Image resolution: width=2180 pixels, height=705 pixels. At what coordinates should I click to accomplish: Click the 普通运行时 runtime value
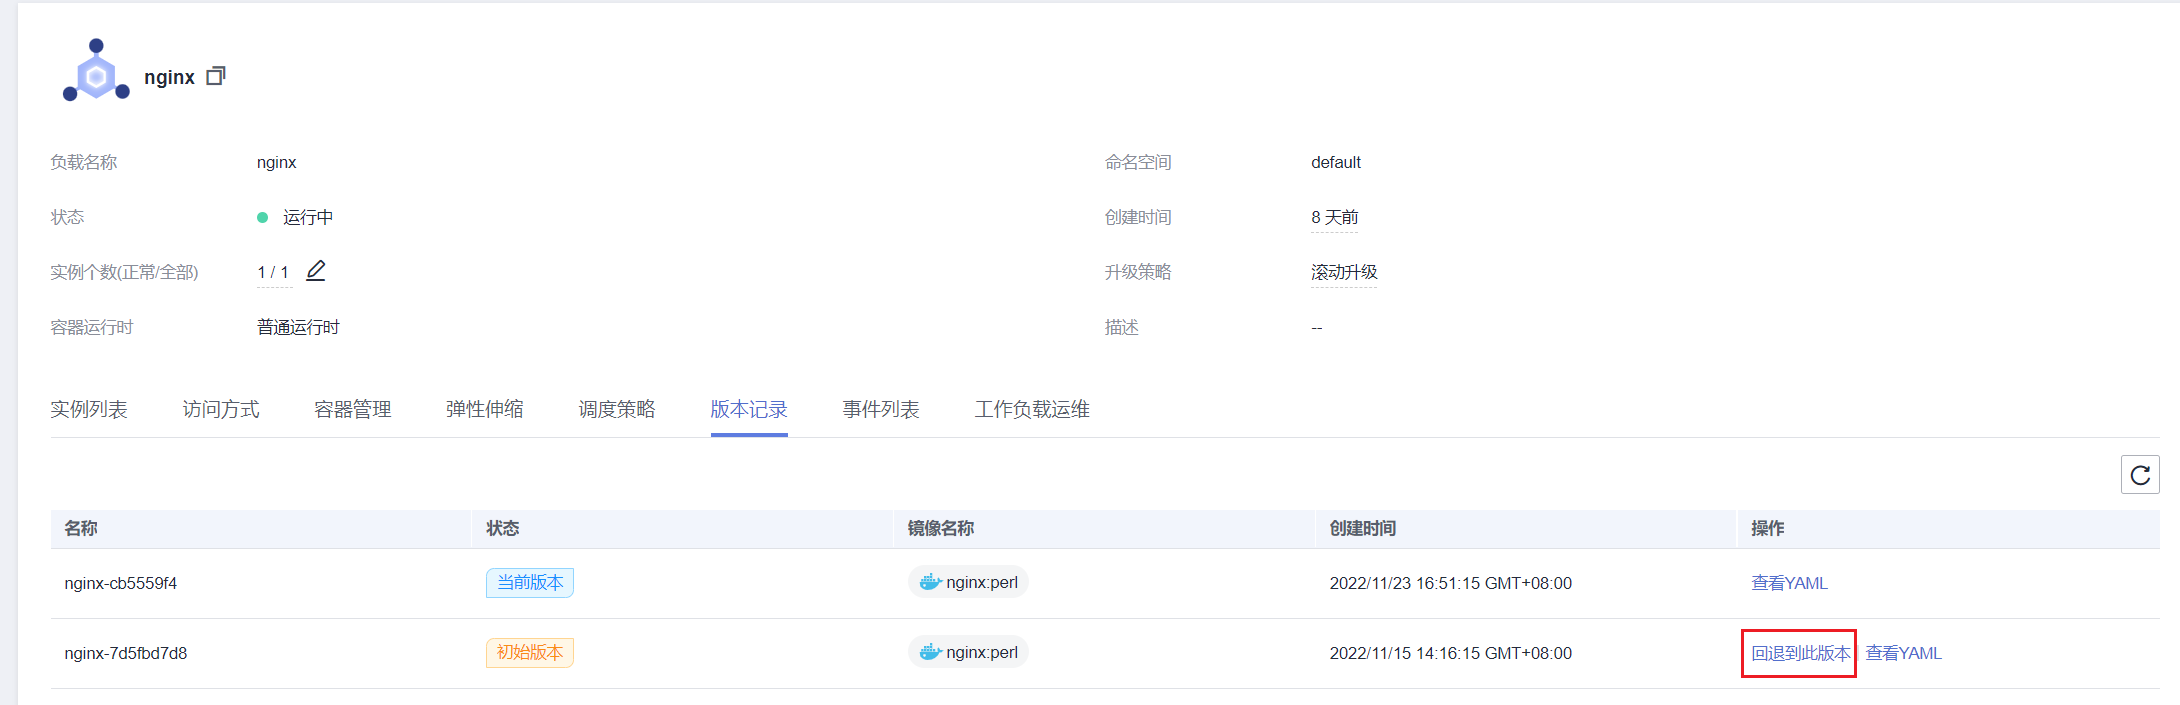(298, 327)
